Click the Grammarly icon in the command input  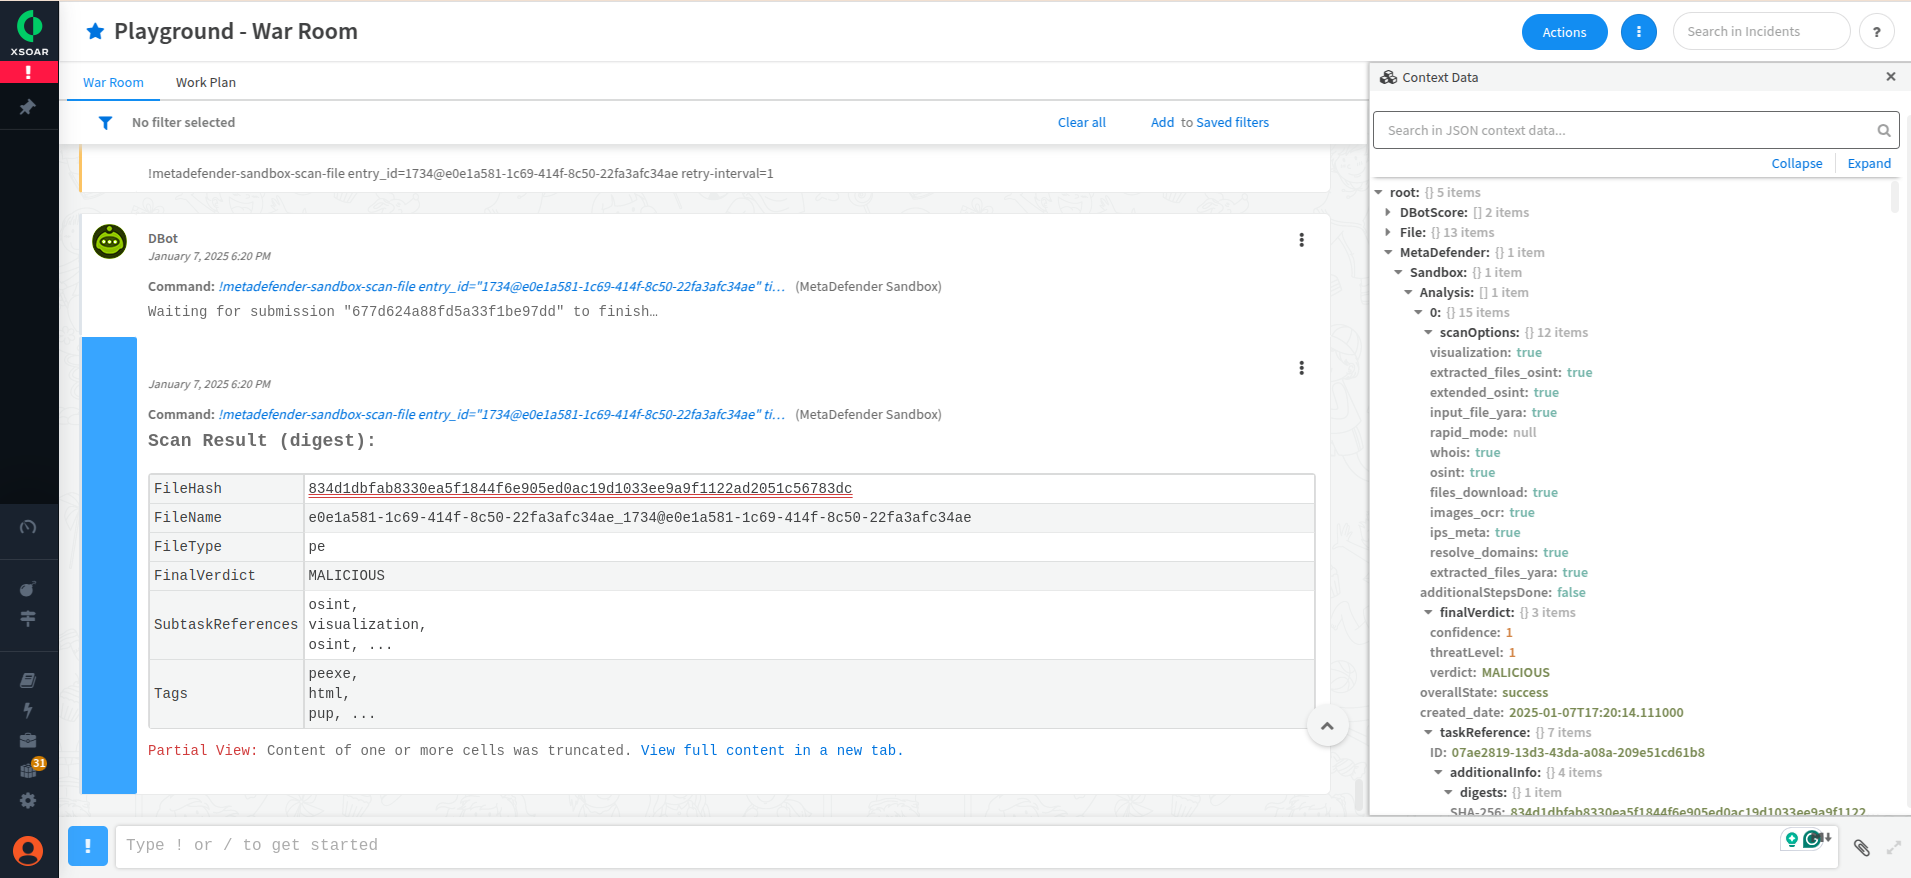(1812, 839)
